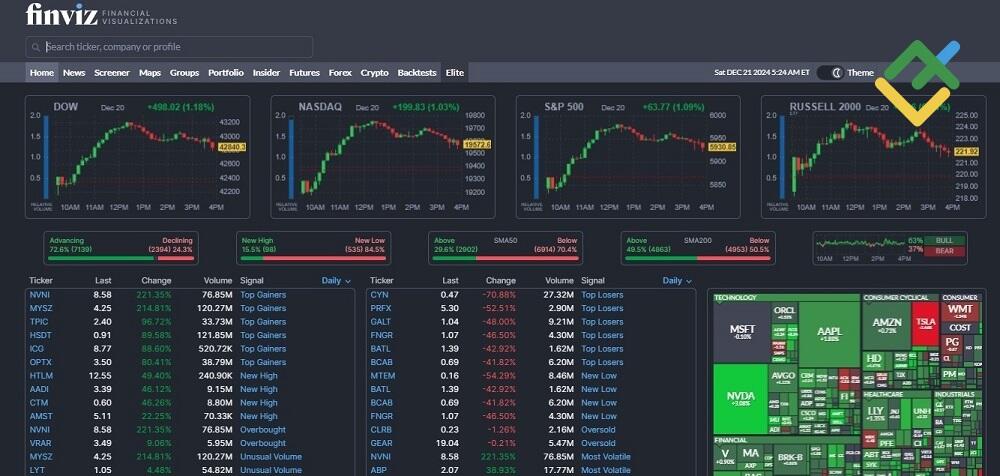
Task: Select the NVDA tile in heatmap
Action: coord(740,399)
